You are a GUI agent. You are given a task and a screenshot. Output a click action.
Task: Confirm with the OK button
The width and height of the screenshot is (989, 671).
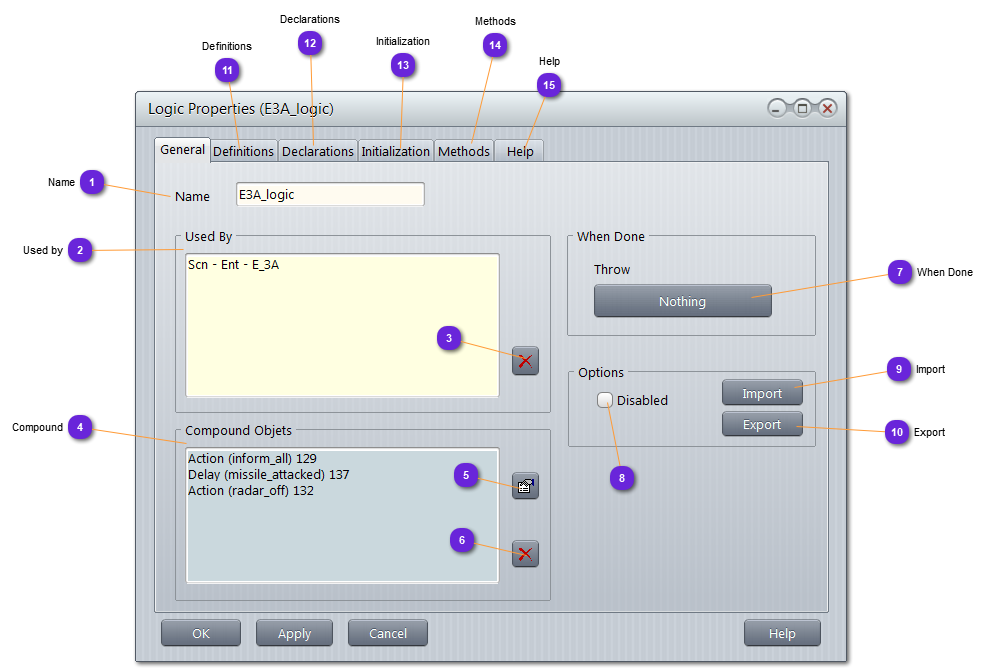click(201, 633)
